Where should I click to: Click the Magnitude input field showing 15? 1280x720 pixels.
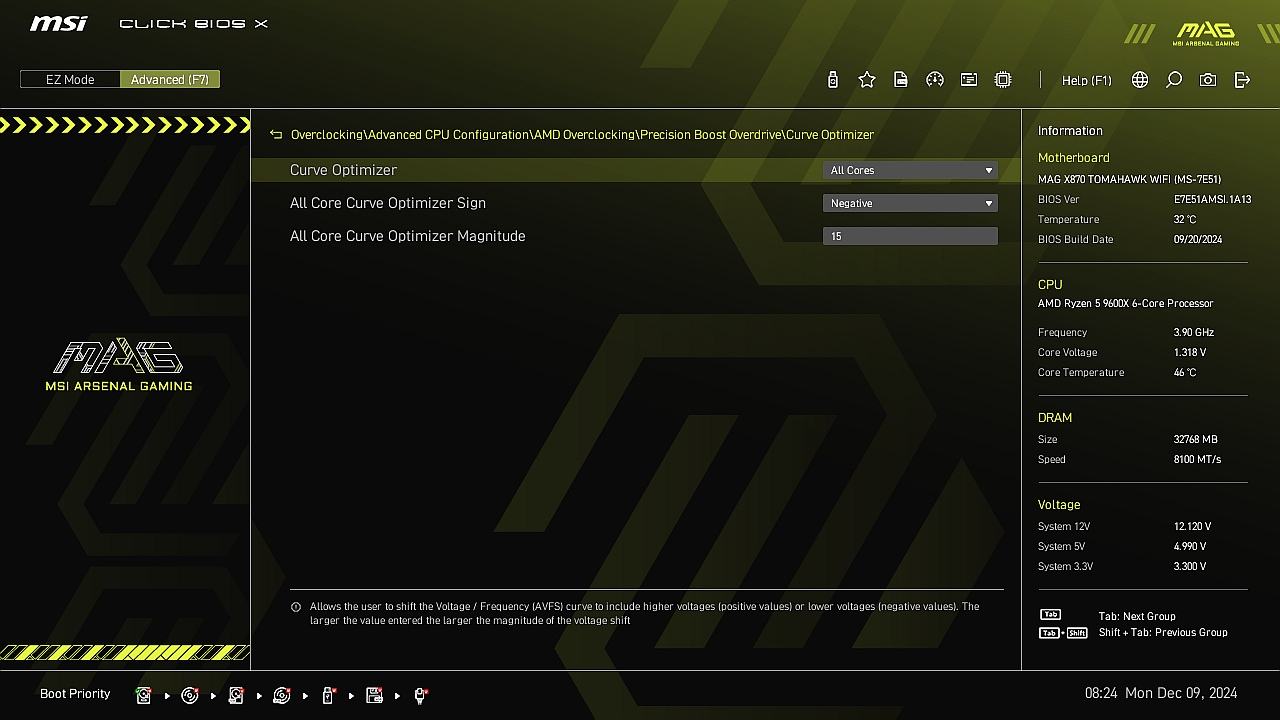pyautogui.click(x=910, y=236)
